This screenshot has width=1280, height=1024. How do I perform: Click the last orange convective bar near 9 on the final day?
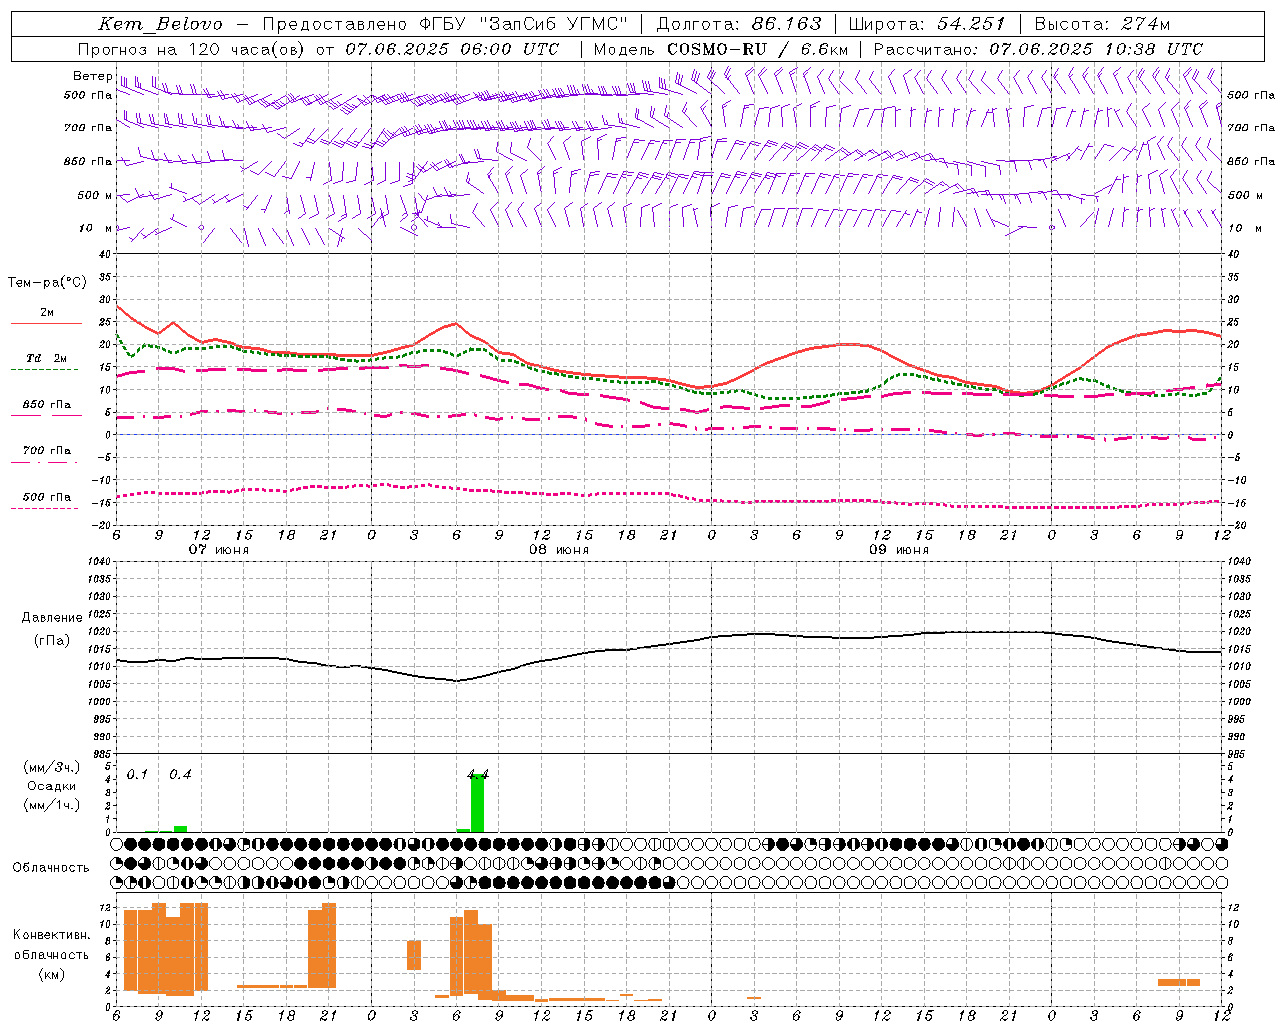1179,982
